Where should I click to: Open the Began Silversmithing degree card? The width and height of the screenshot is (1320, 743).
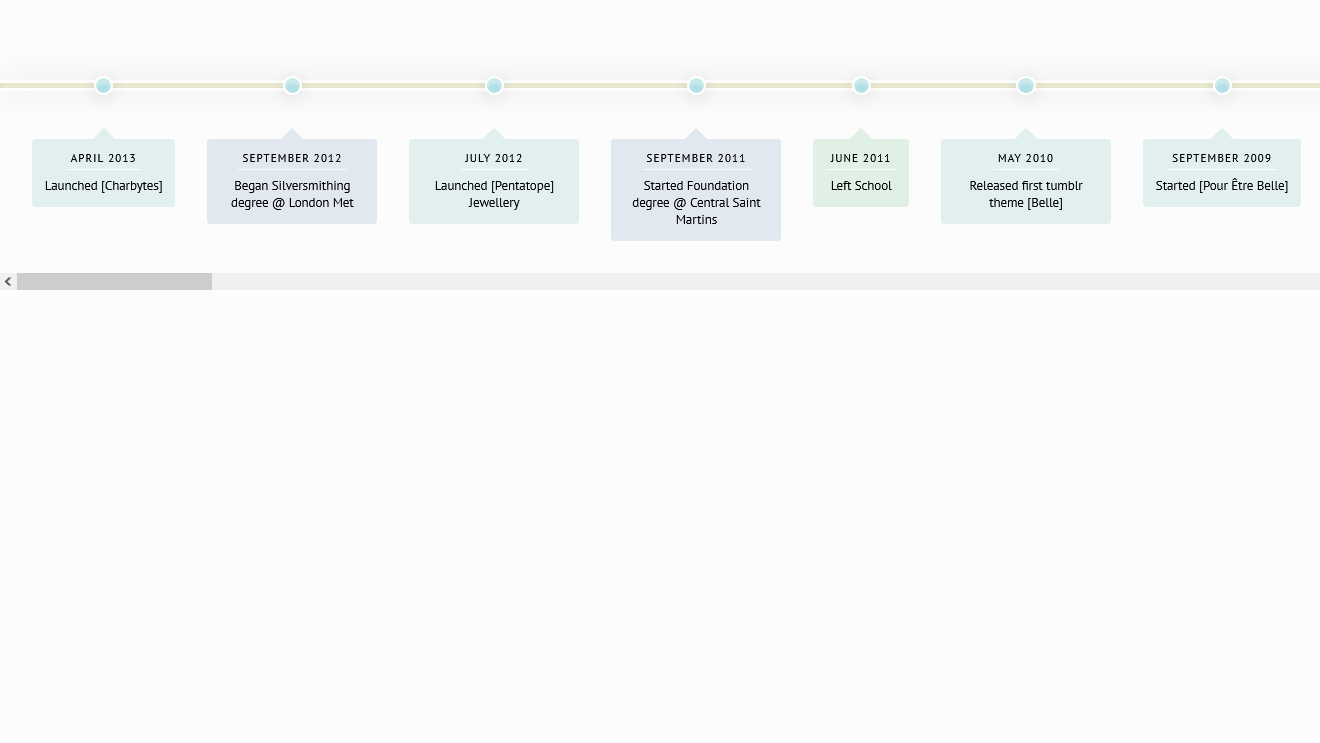pos(292,181)
